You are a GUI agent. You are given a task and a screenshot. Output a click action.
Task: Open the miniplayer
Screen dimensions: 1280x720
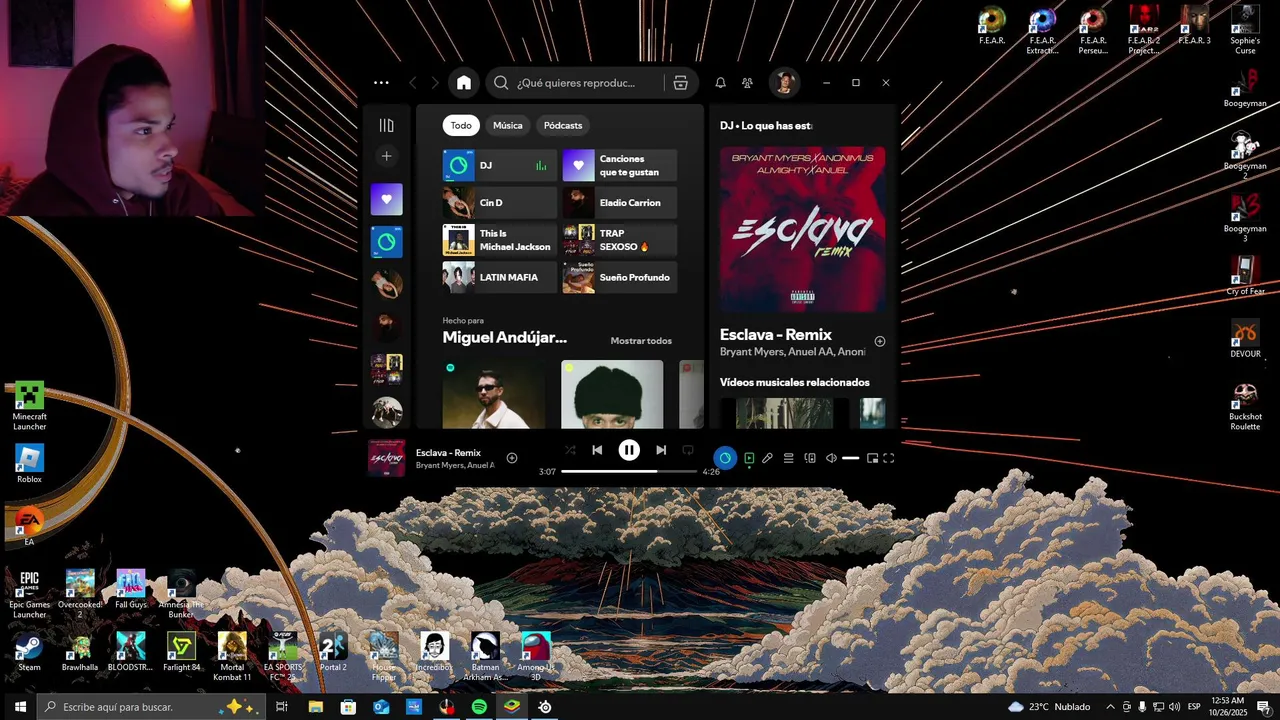(x=872, y=458)
